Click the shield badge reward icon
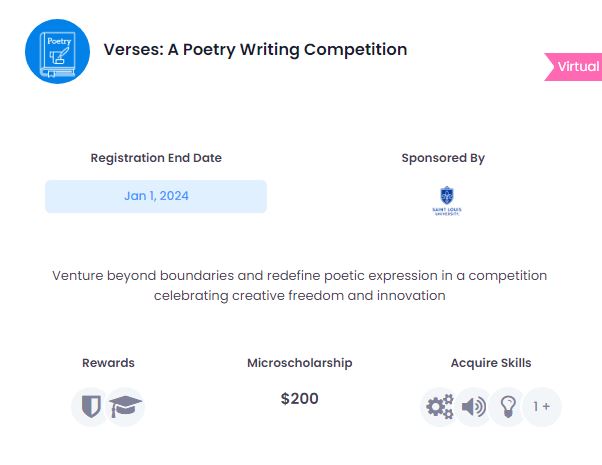This screenshot has height=465, width=602. tap(91, 406)
